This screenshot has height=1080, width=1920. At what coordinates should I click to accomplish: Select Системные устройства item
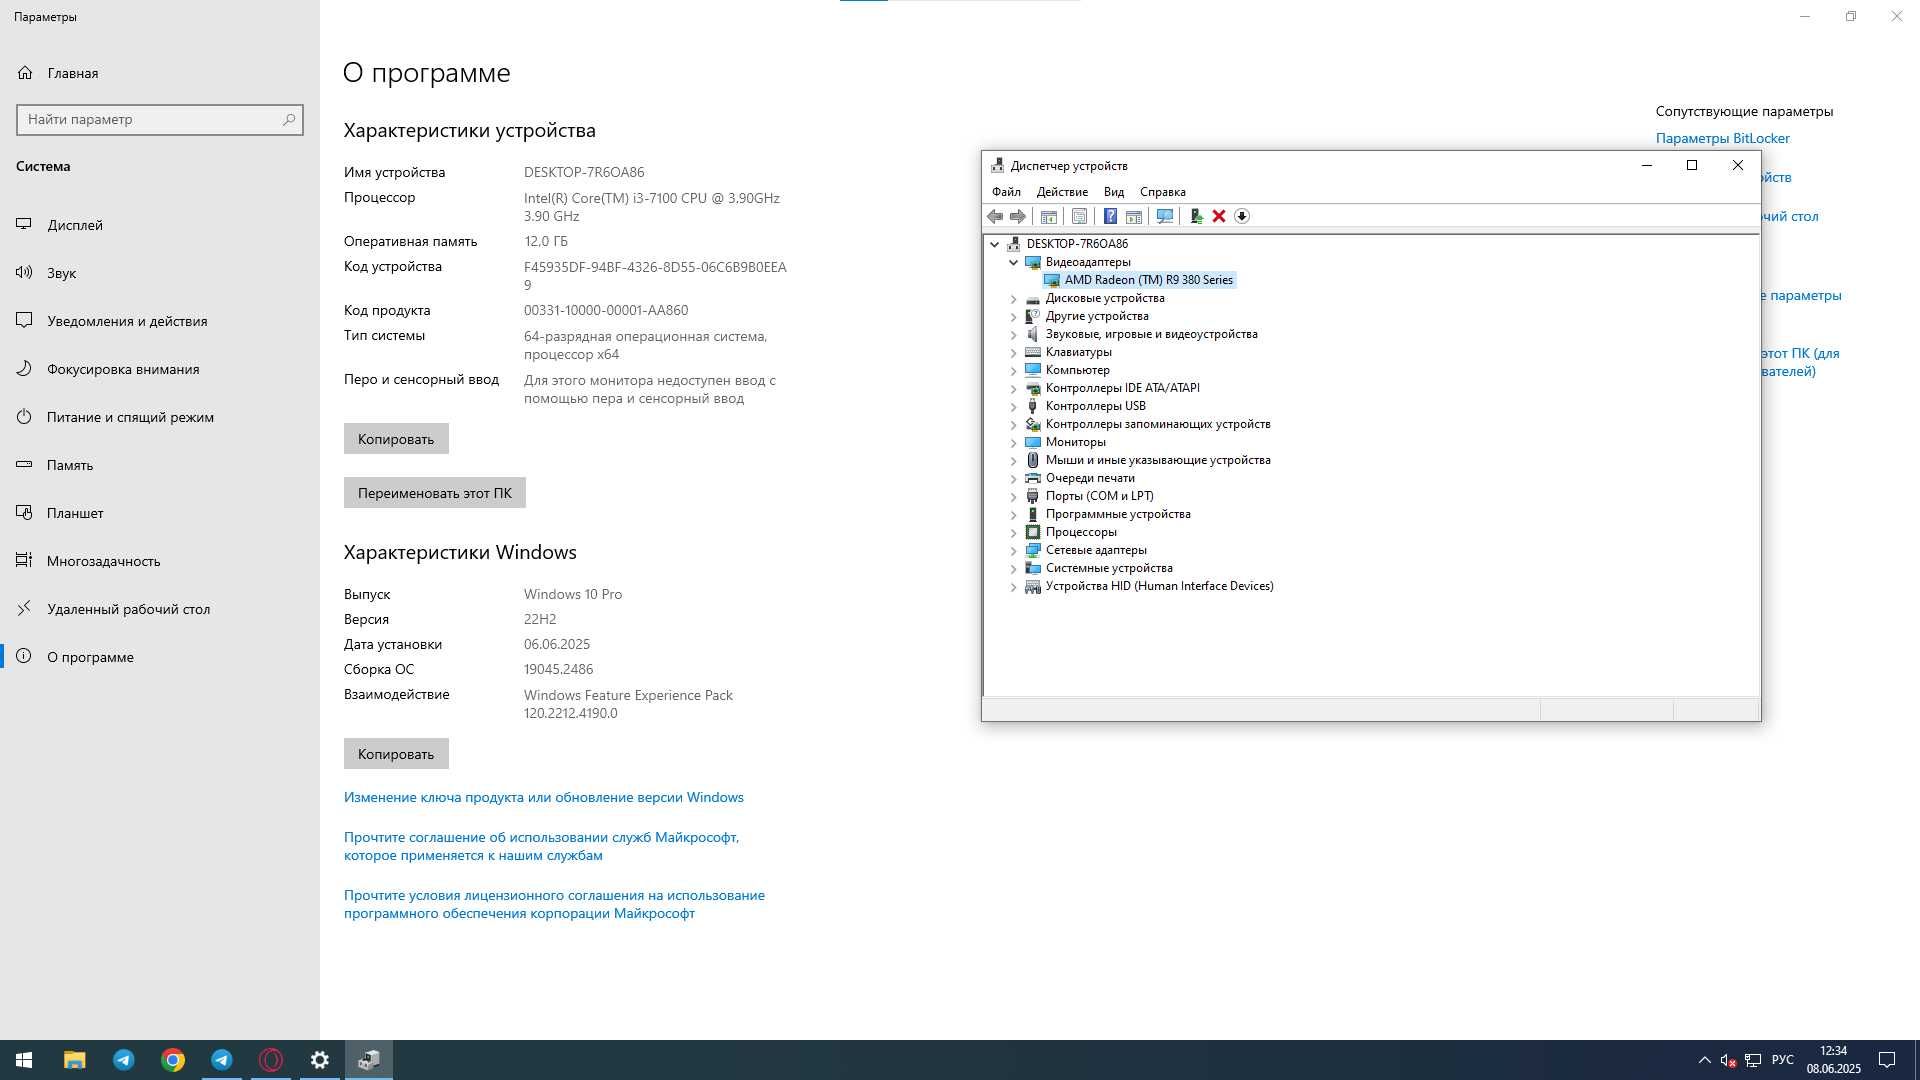click(x=1108, y=568)
